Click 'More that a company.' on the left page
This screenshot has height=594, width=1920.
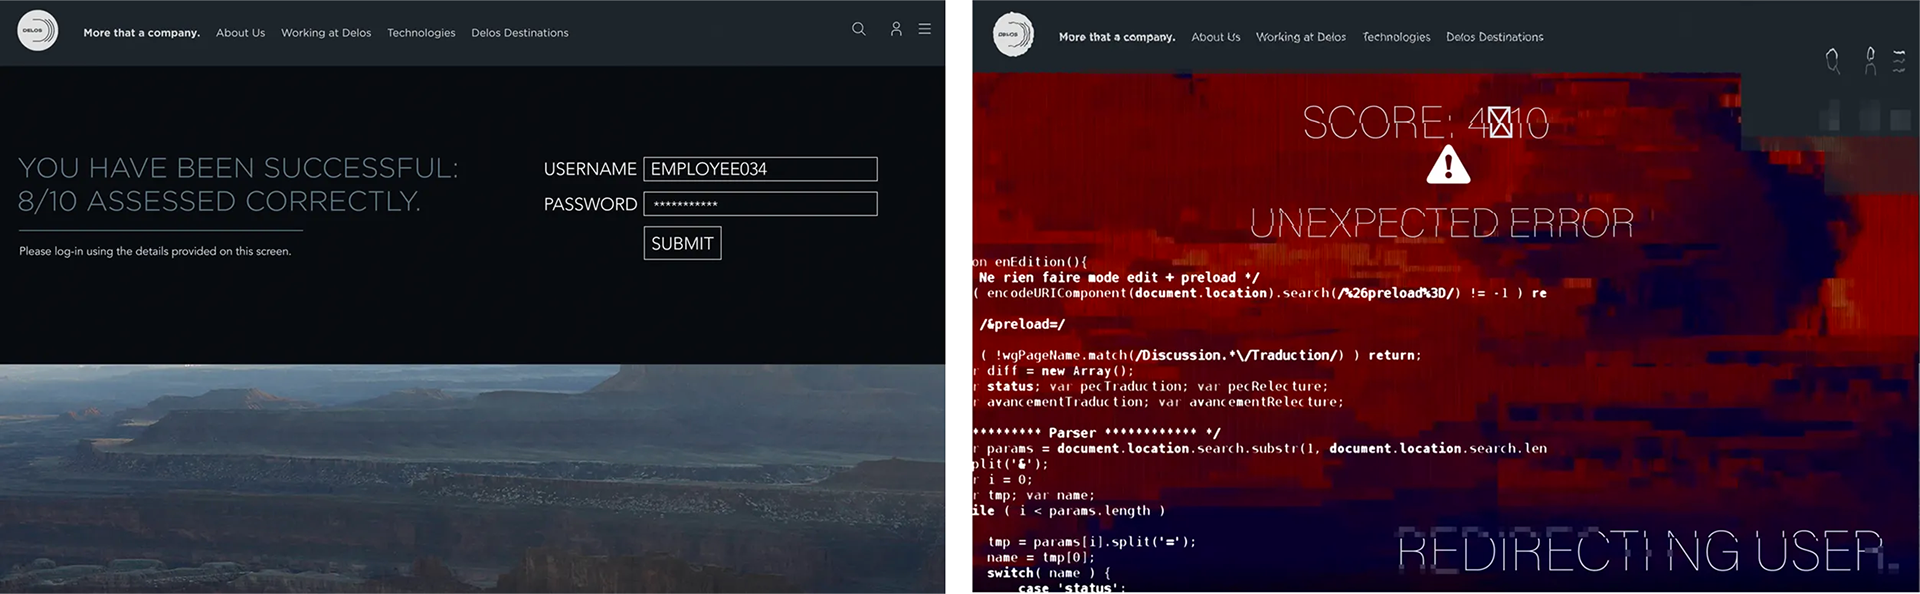coord(141,33)
